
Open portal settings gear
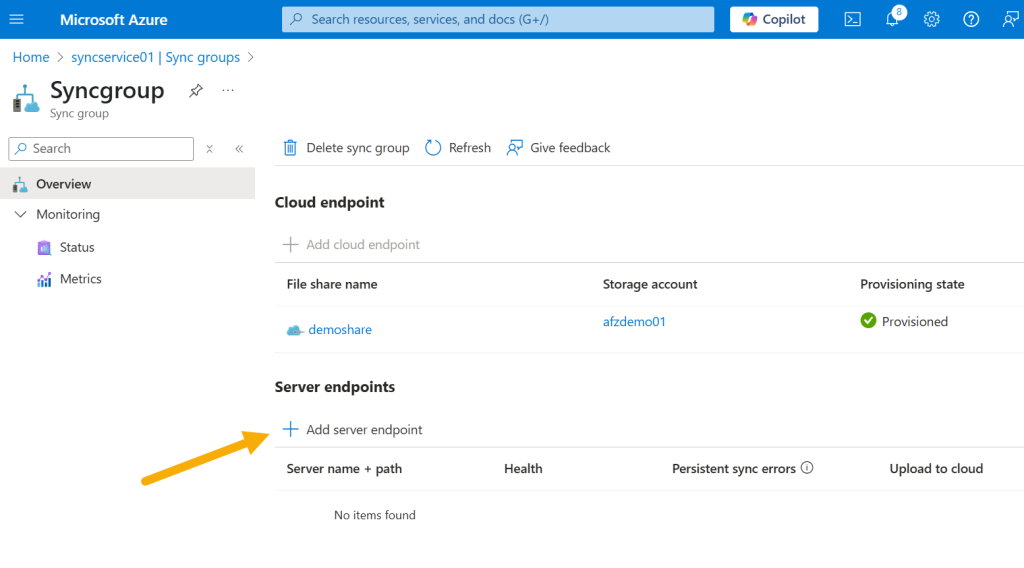931,20
